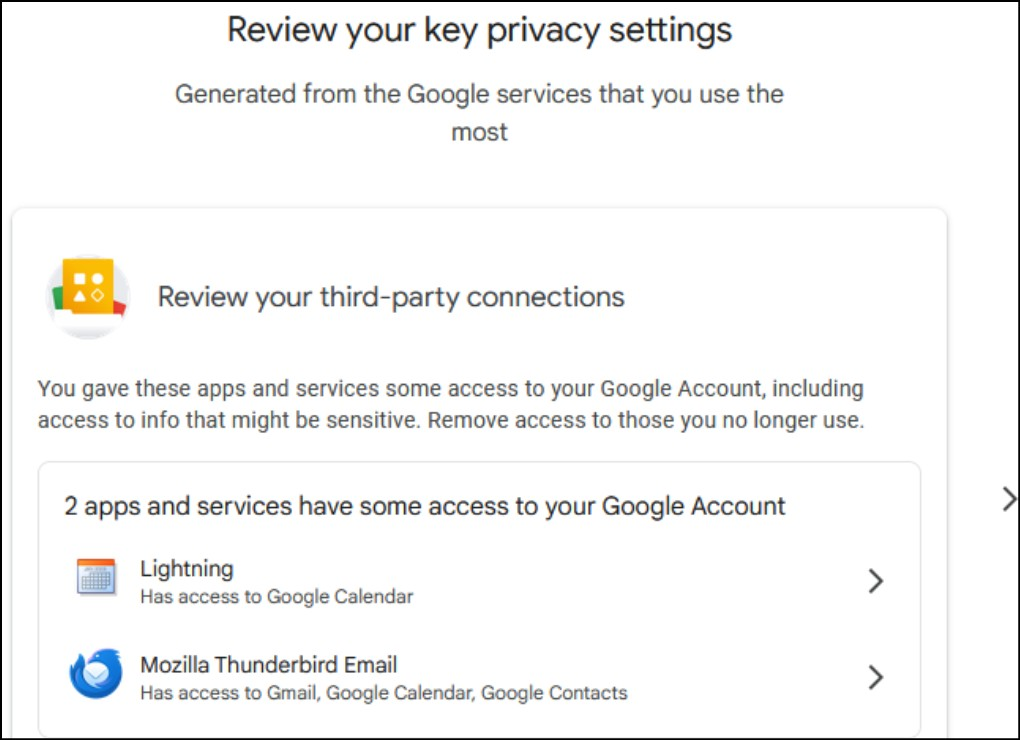Go to the next privacy card arrow
This screenshot has height=740, width=1020.
point(1008,500)
